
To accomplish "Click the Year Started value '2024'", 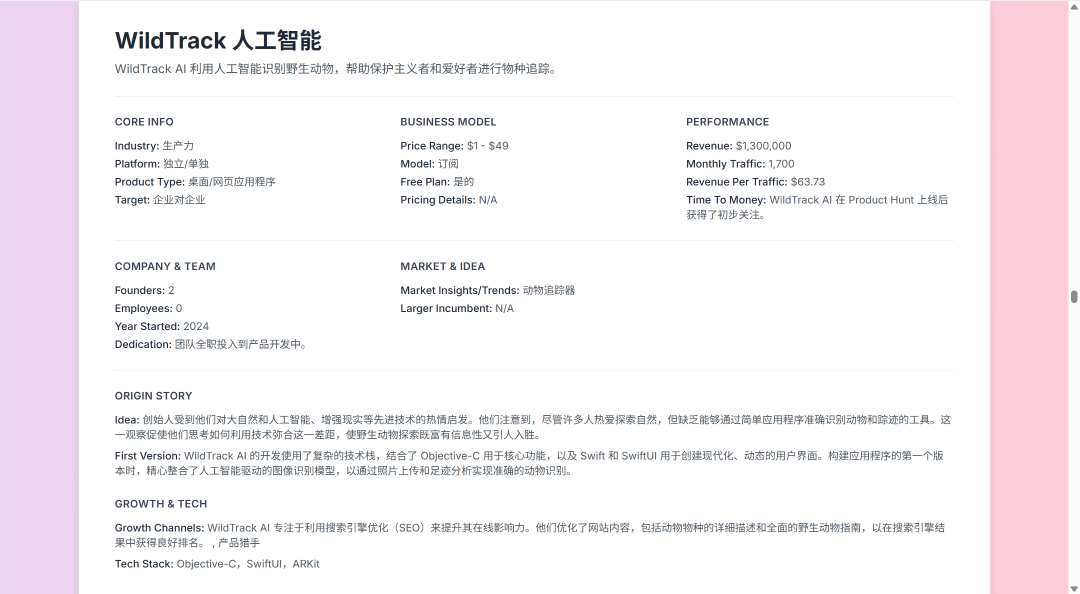I will coord(196,327).
